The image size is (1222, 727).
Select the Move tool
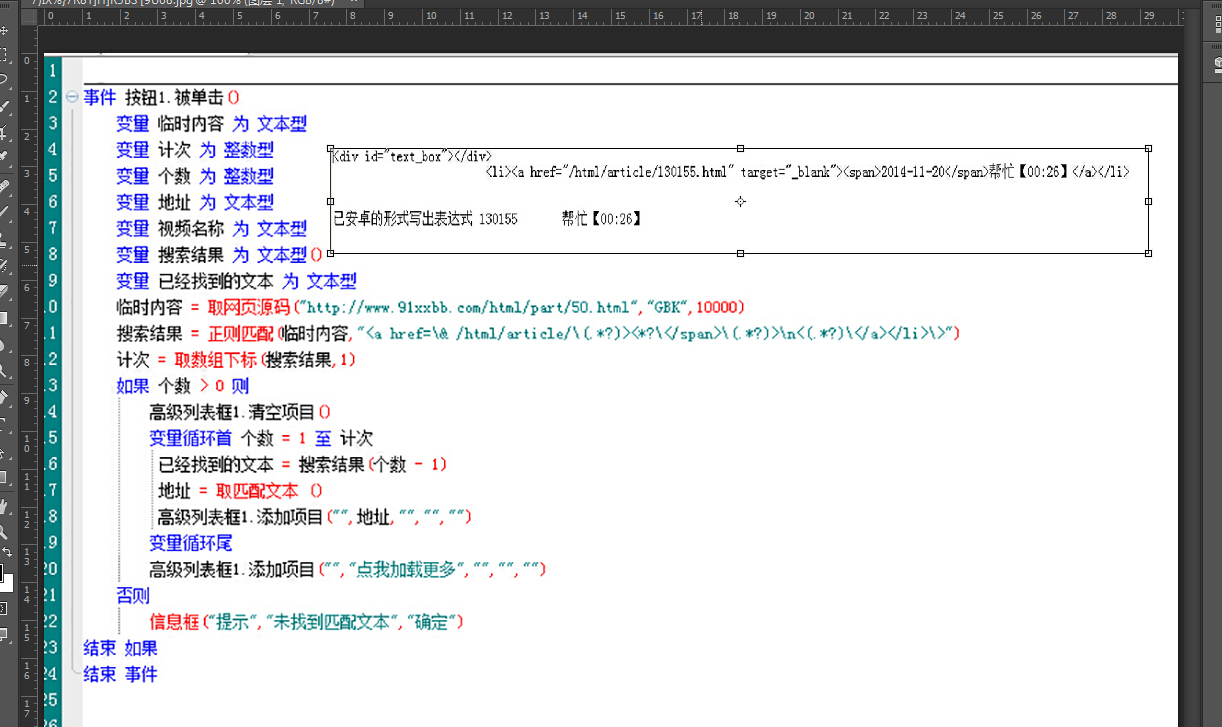coord(4,30)
